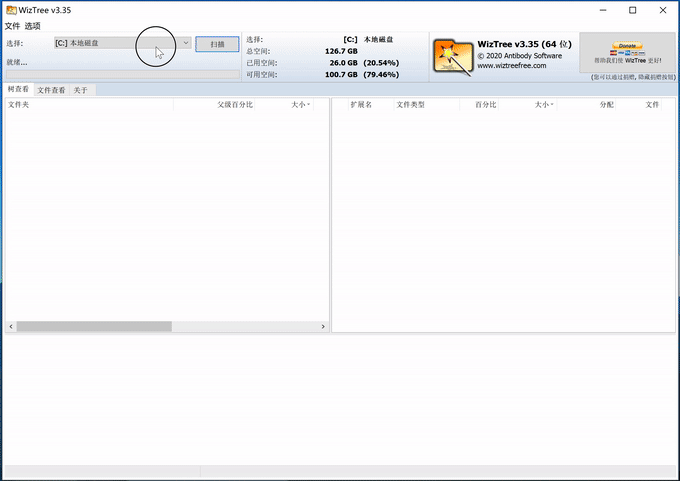Screen dimensions: 680x481
Task: Open the 选项 menu
Action: 33,26
